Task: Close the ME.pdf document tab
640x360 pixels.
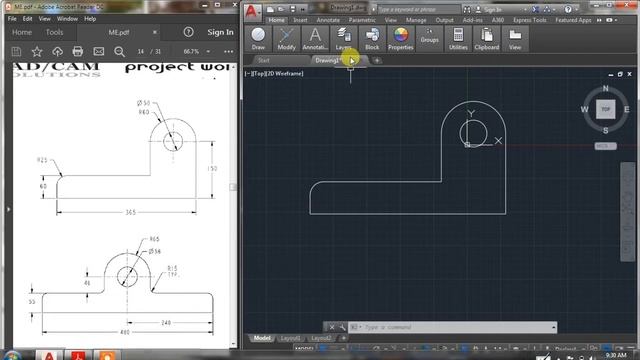Action: tap(155, 32)
